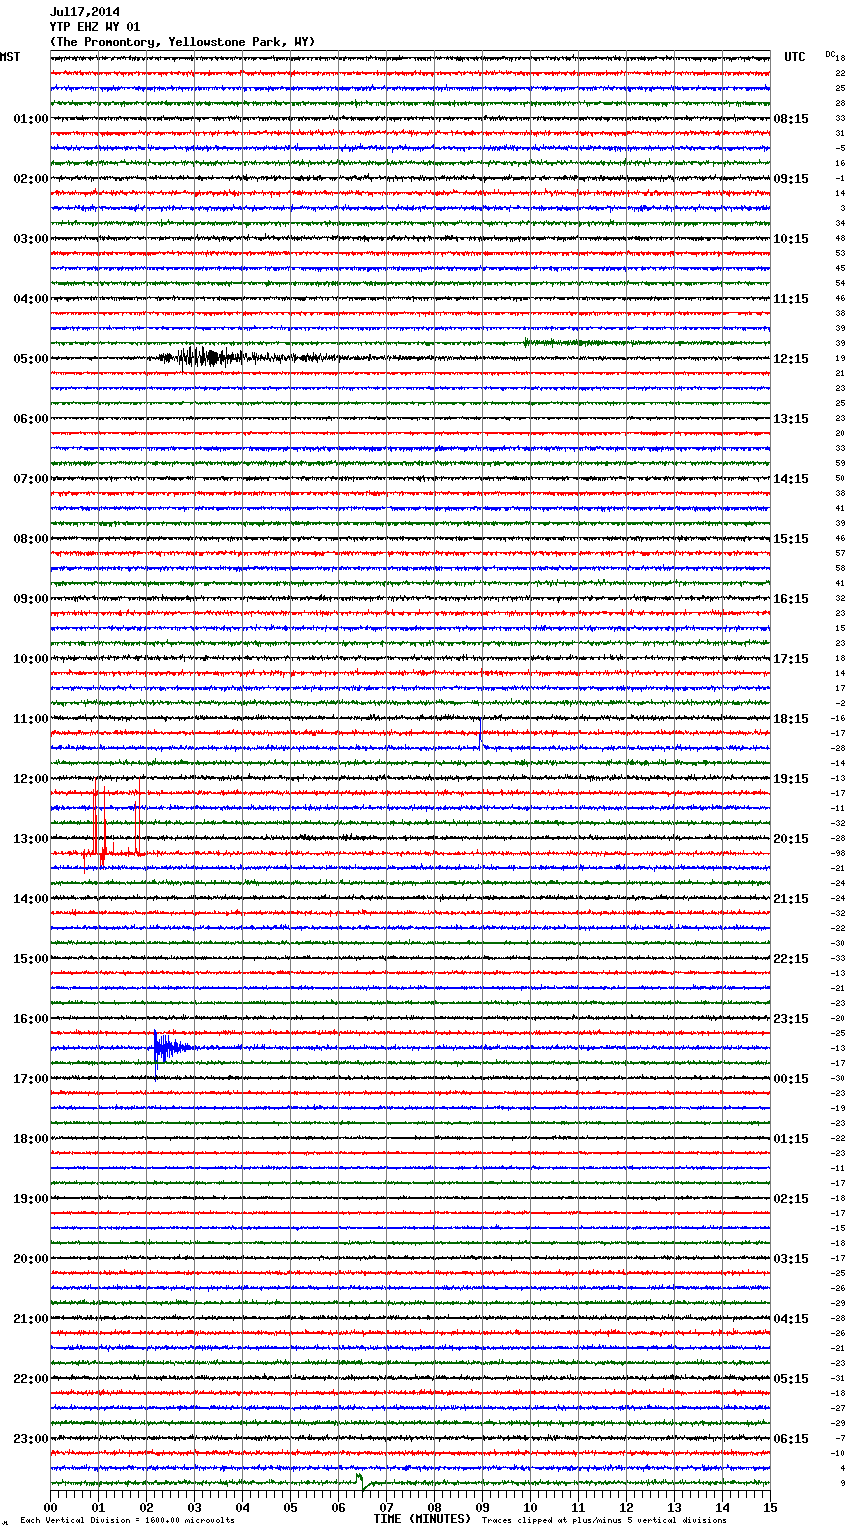
Task: Select the 21:00 MST time label
Action: (x=30, y=1319)
